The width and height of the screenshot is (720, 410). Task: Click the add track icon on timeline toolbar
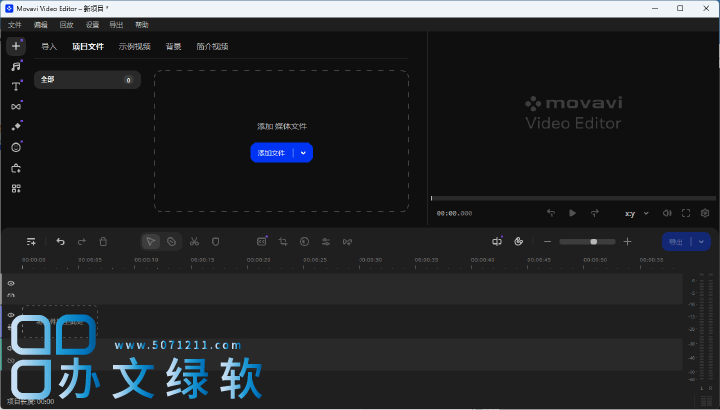coord(31,242)
